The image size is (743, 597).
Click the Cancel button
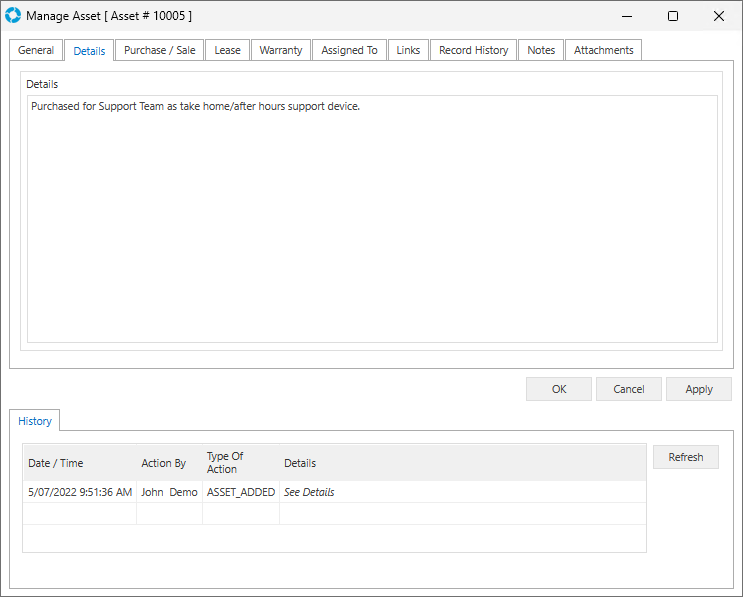tap(628, 389)
